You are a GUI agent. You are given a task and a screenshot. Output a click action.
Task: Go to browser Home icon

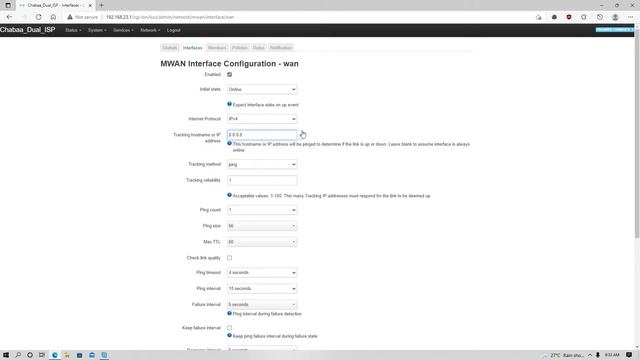[x=53, y=17]
